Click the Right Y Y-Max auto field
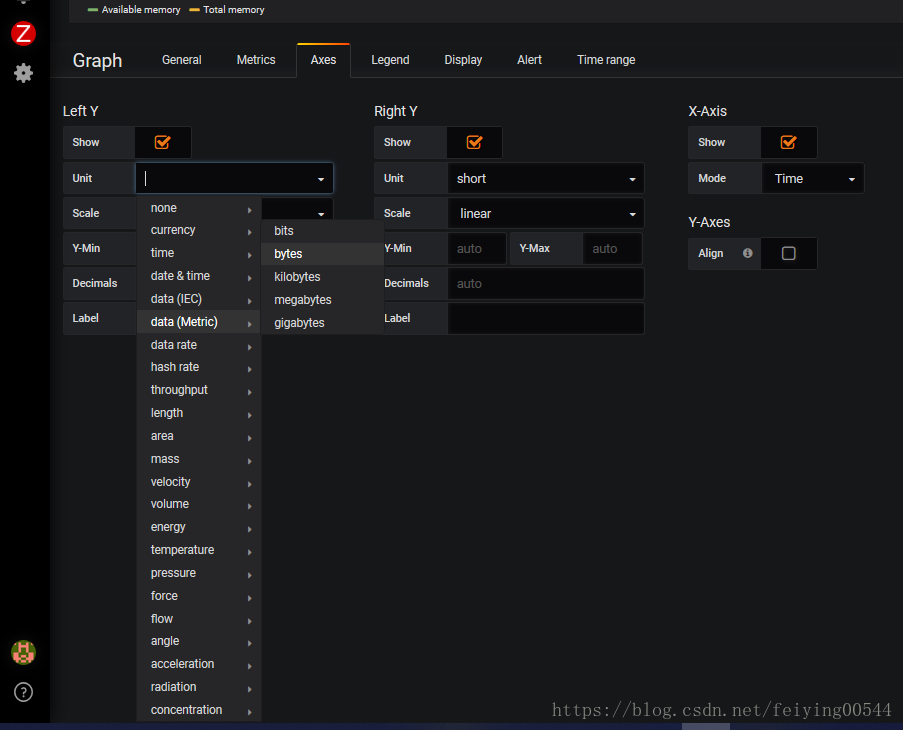 tap(612, 249)
